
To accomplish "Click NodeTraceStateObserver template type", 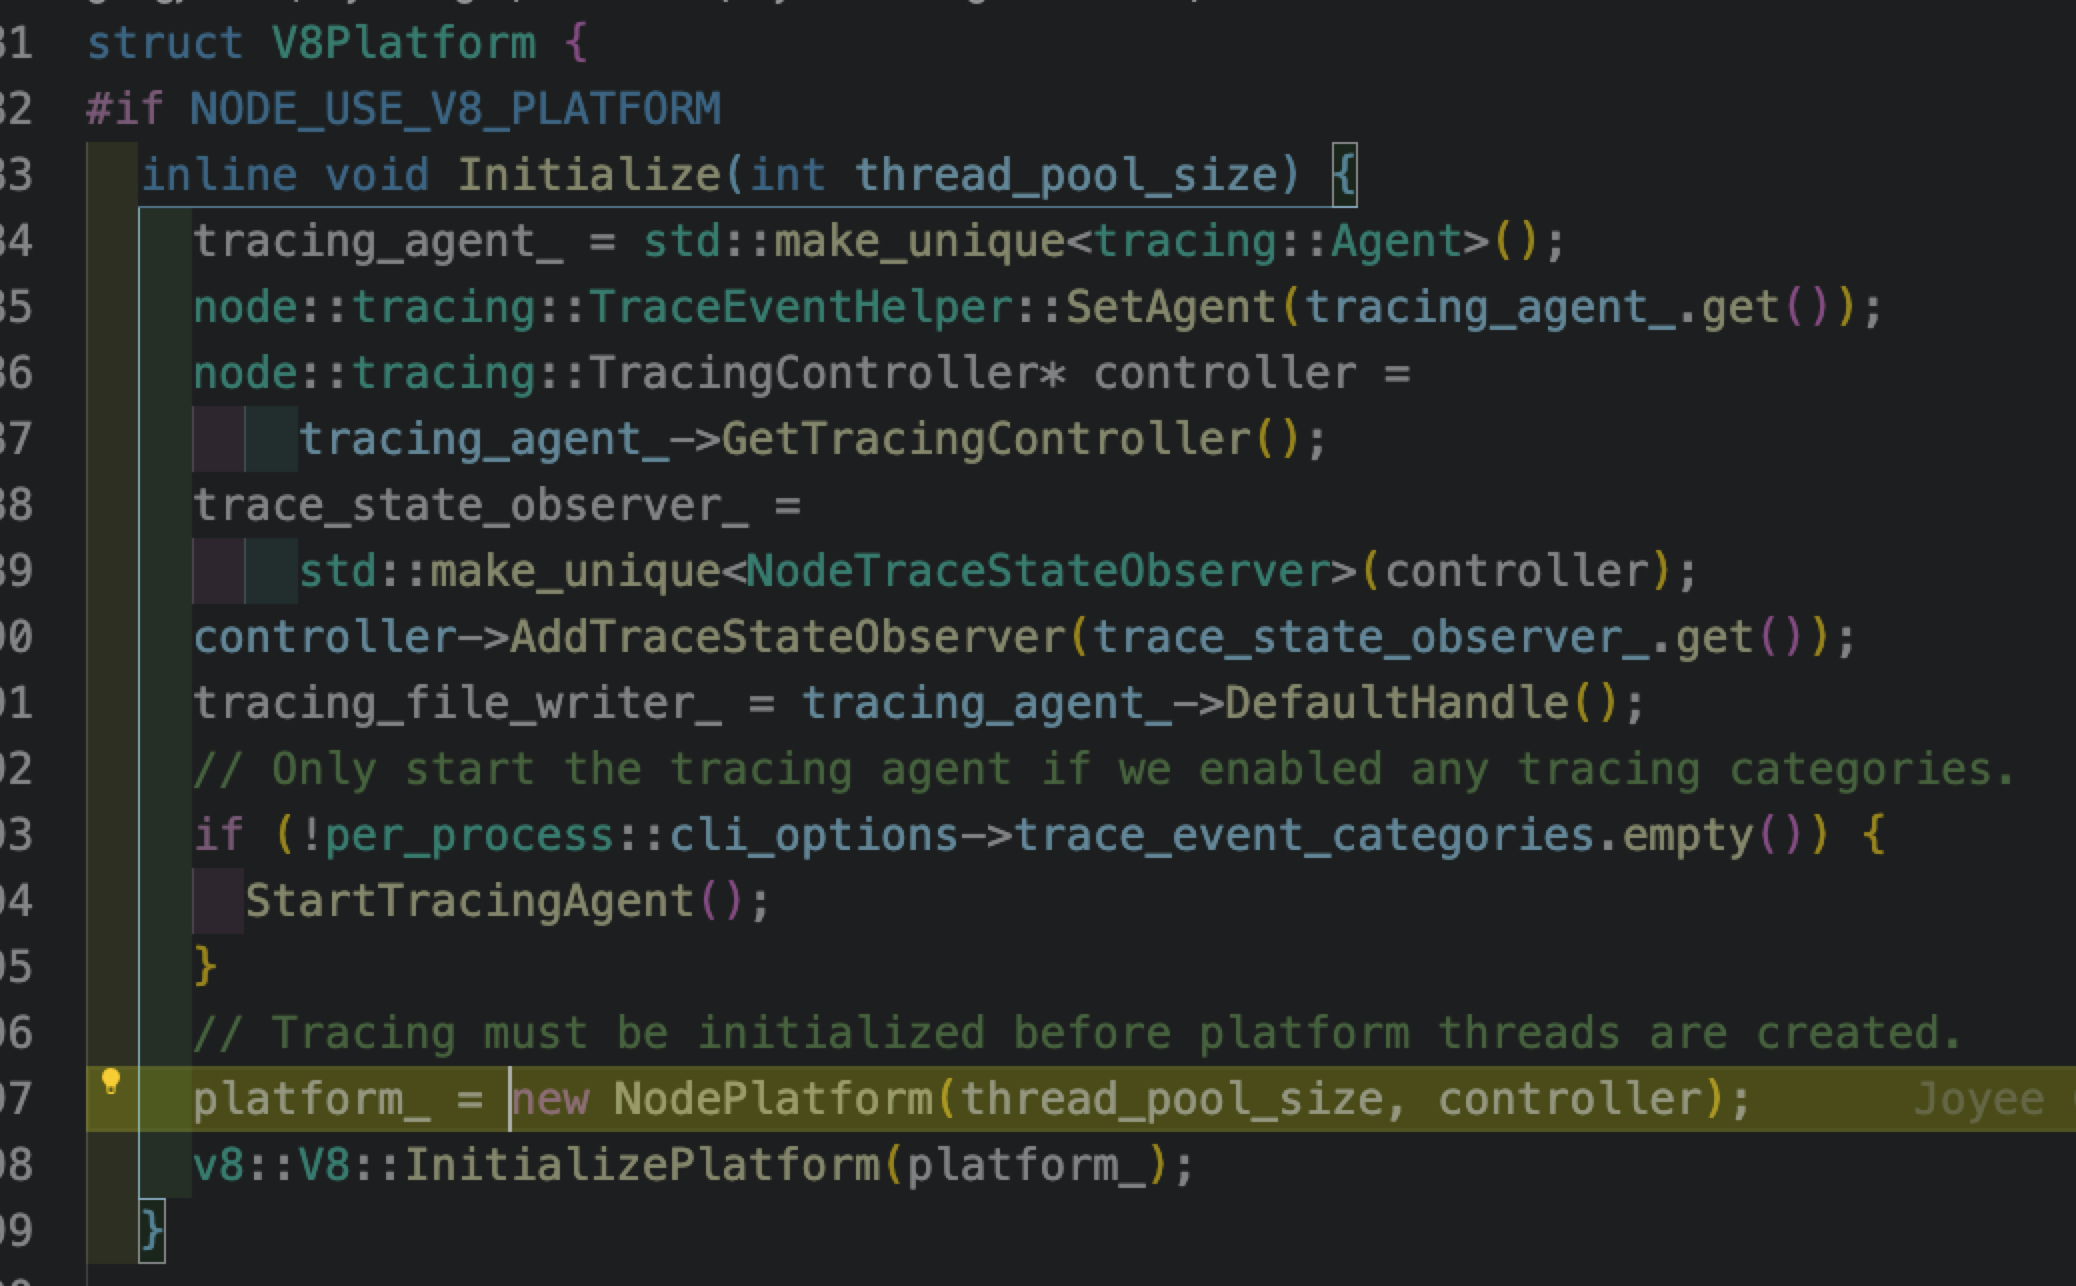I will point(1039,571).
